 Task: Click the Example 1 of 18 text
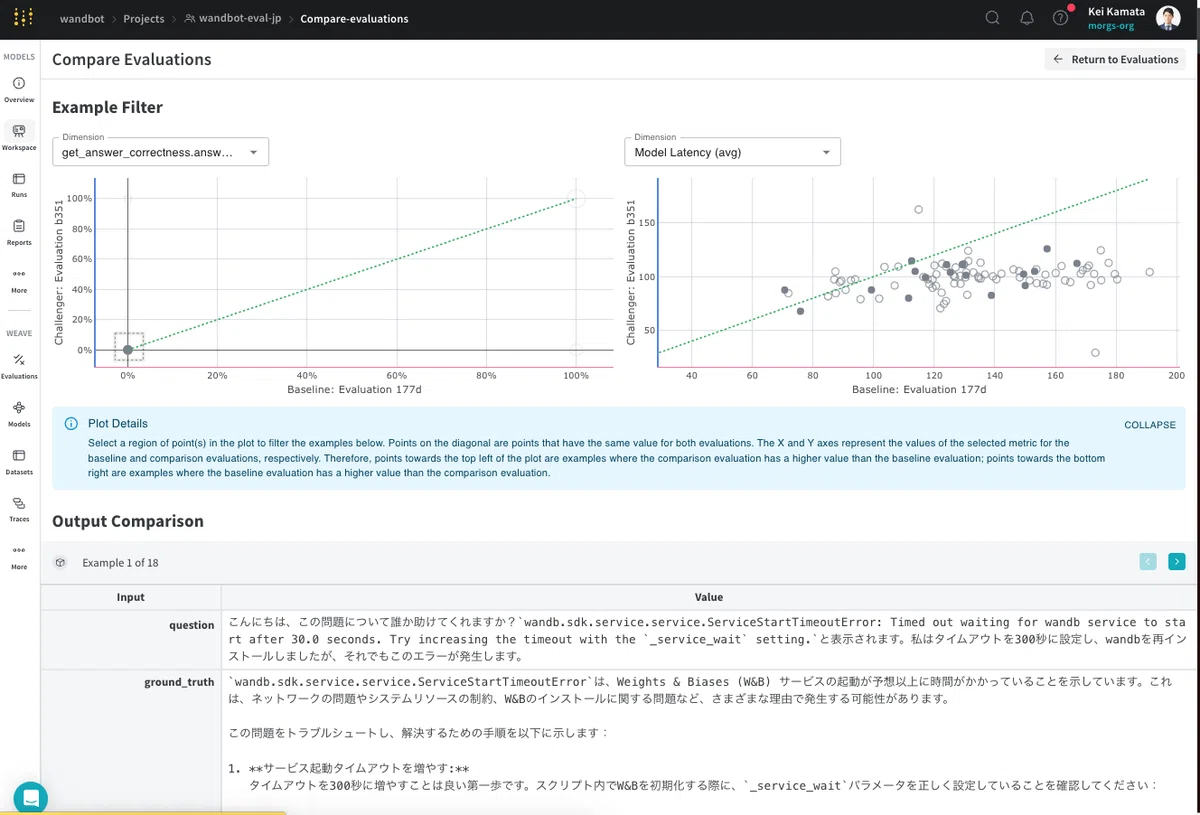point(120,563)
